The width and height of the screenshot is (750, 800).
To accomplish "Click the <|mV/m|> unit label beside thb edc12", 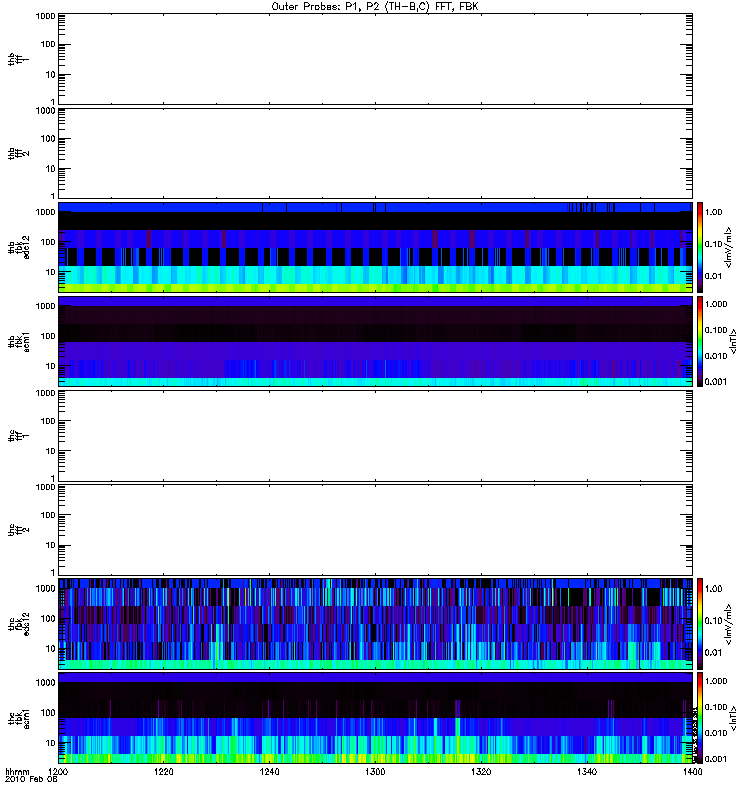I will click(x=729, y=247).
